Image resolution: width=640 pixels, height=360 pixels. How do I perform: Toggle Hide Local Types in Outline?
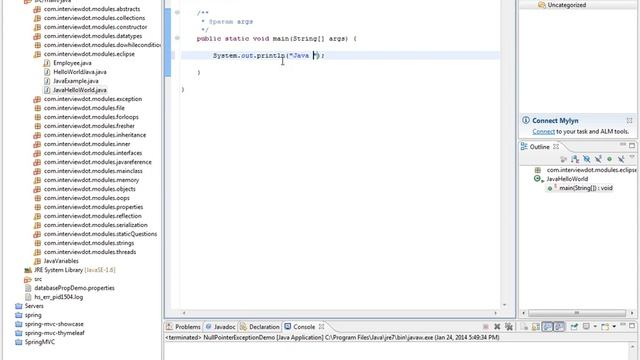click(x=621, y=159)
